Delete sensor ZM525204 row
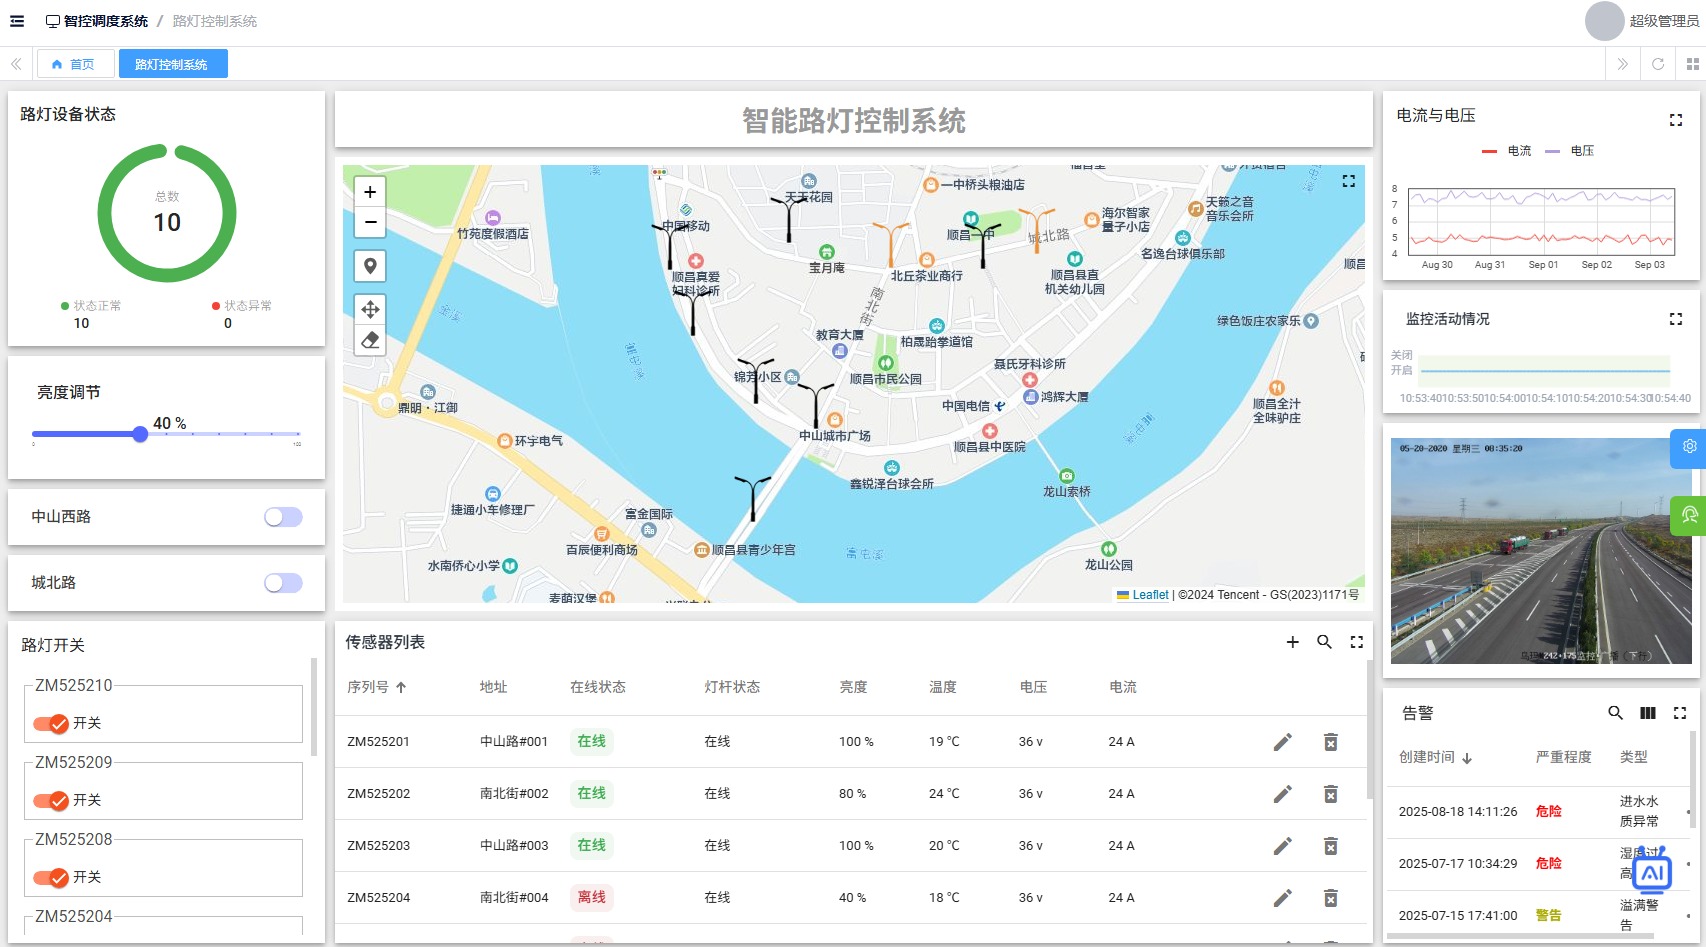 (1331, 898)
